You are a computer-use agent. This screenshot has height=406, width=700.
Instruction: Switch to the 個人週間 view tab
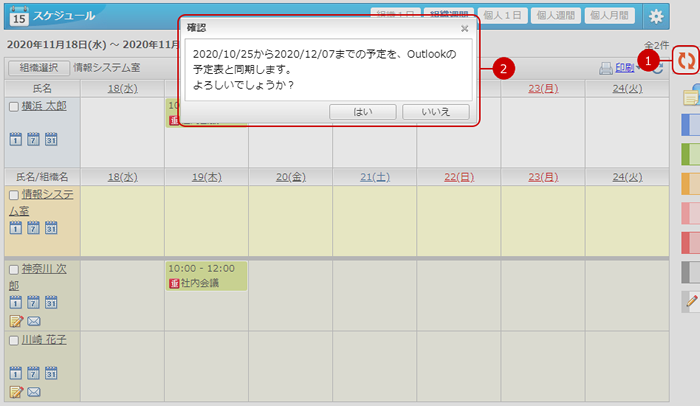pyautogui.click(x=555, y=16)
